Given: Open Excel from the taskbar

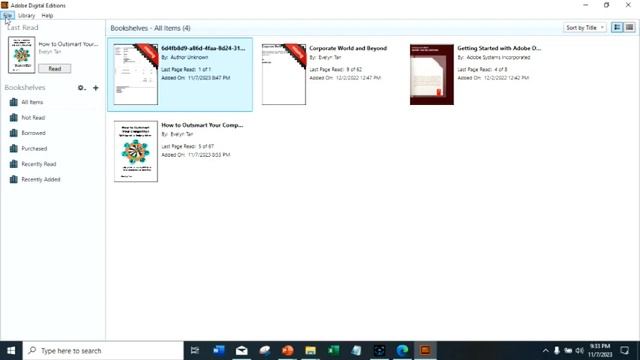Looking at the screenshot, I should coord(333,351).
